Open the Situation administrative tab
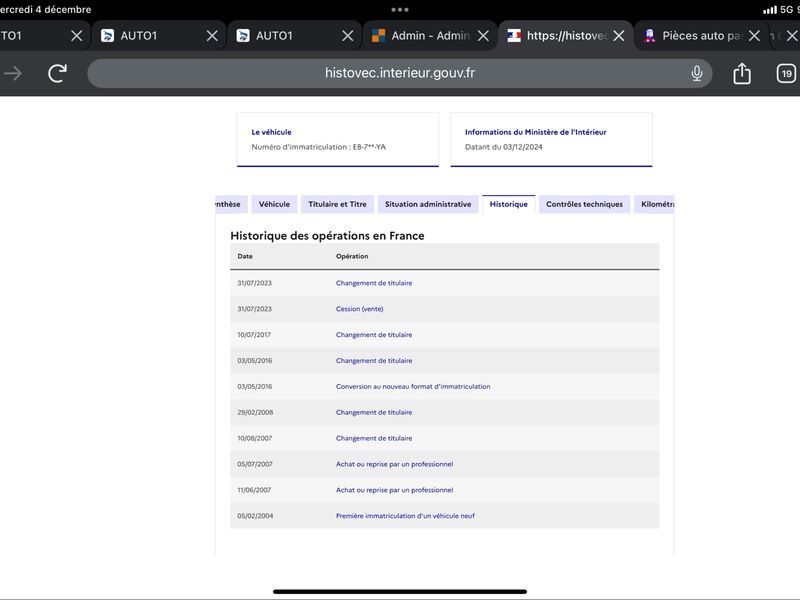The image size is (800, 600). pyautogui.click(x=428, y=204)
